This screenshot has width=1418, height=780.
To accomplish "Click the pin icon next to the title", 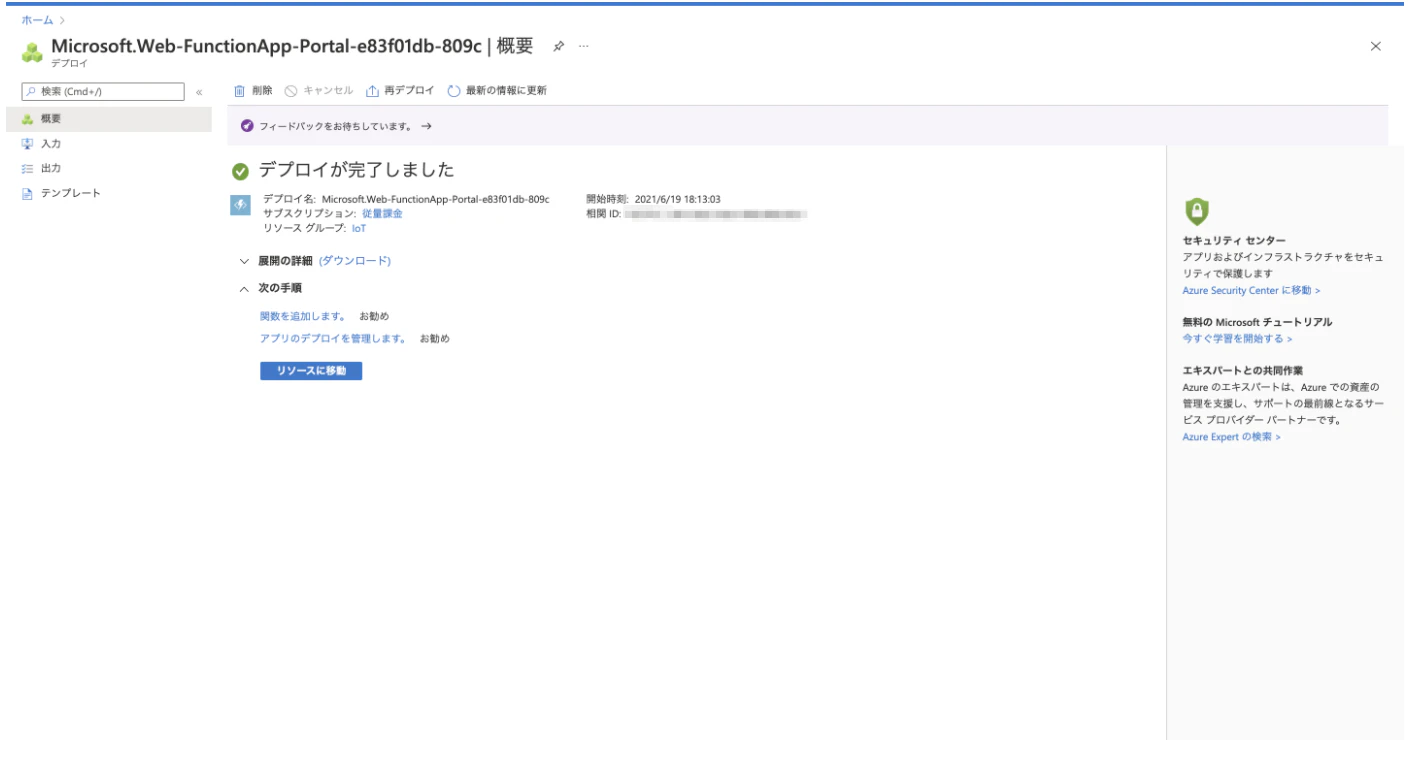I will tap(559, 46).
